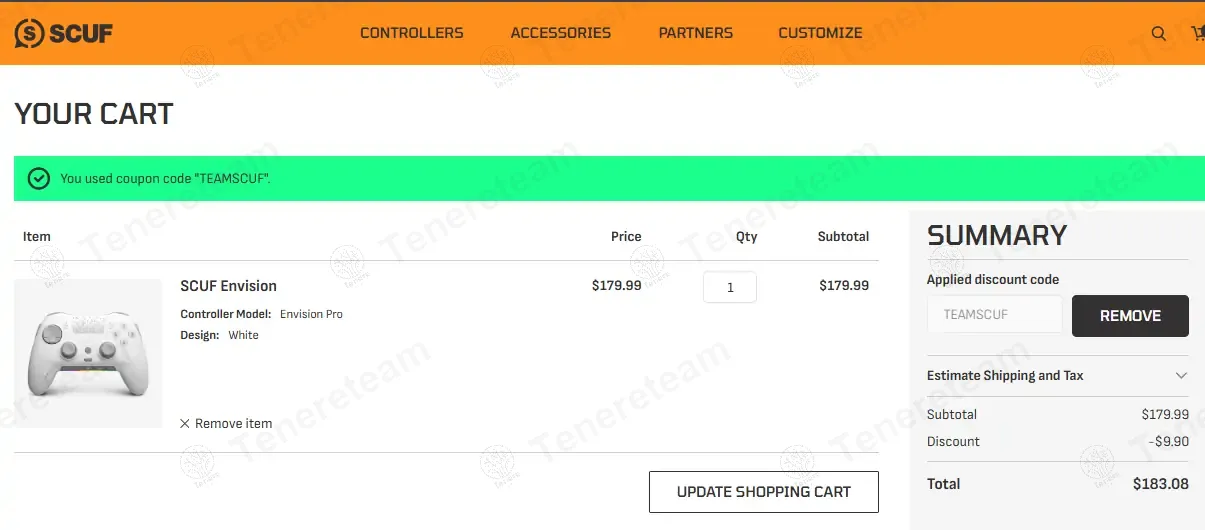Expand Estimate Shipping and Tax chevron
The width and height of the screenshot is (1205, 530).
[x=1181, y=376]
